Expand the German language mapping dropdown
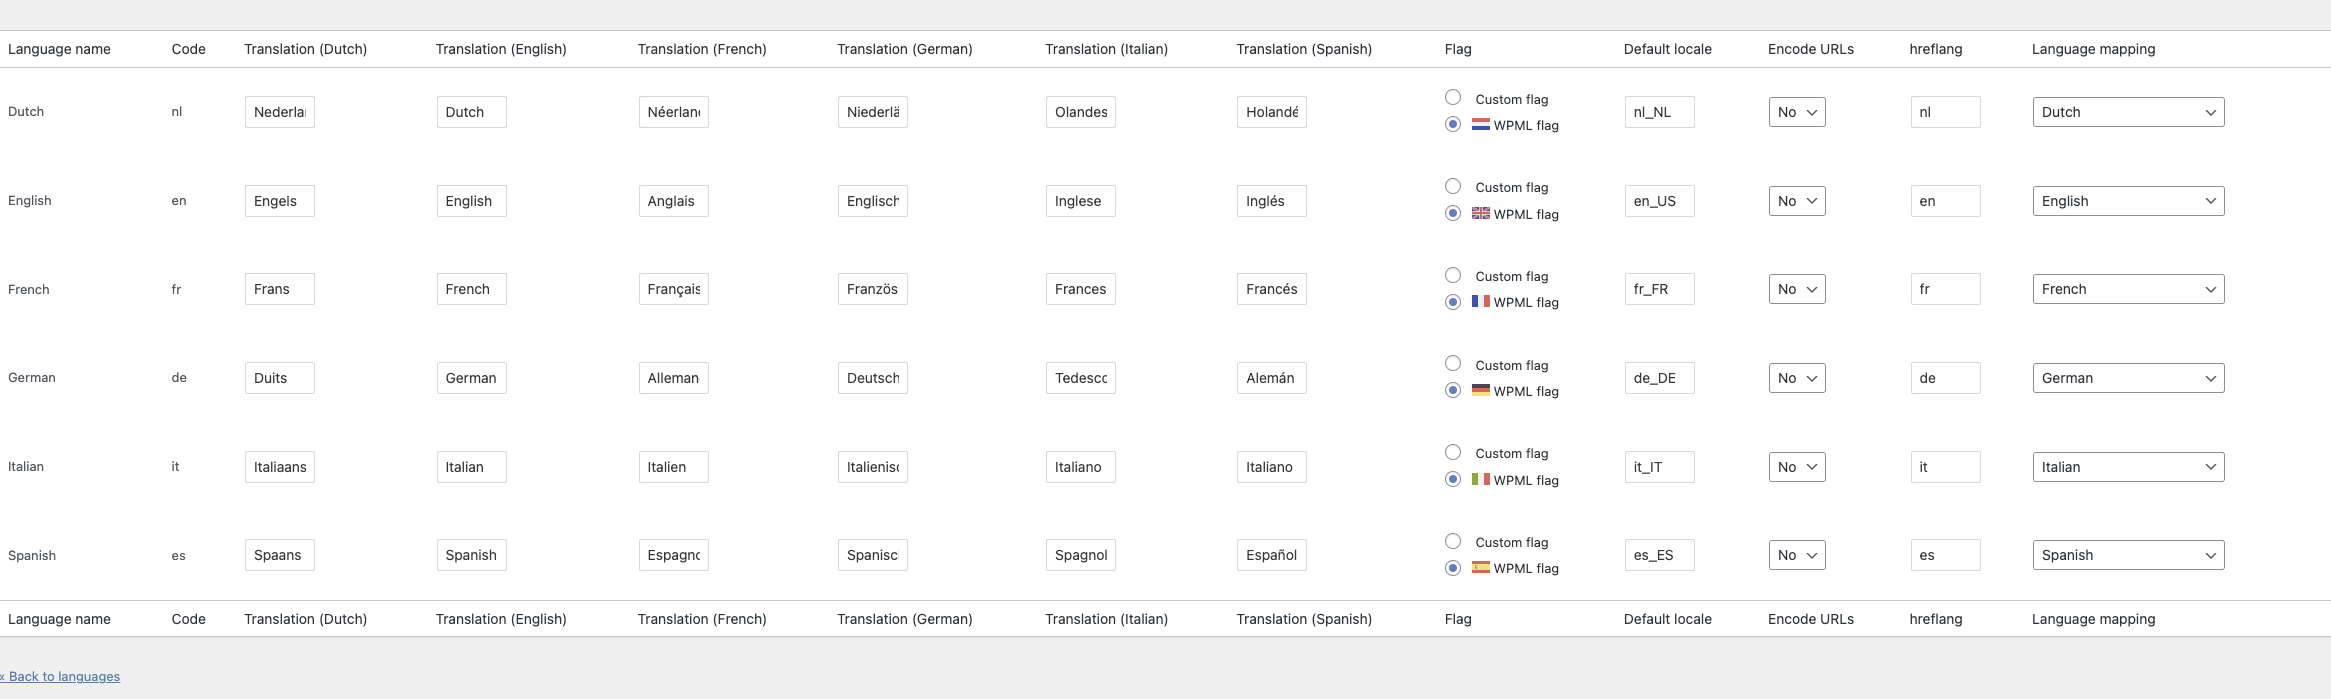 coord(2128,378)
